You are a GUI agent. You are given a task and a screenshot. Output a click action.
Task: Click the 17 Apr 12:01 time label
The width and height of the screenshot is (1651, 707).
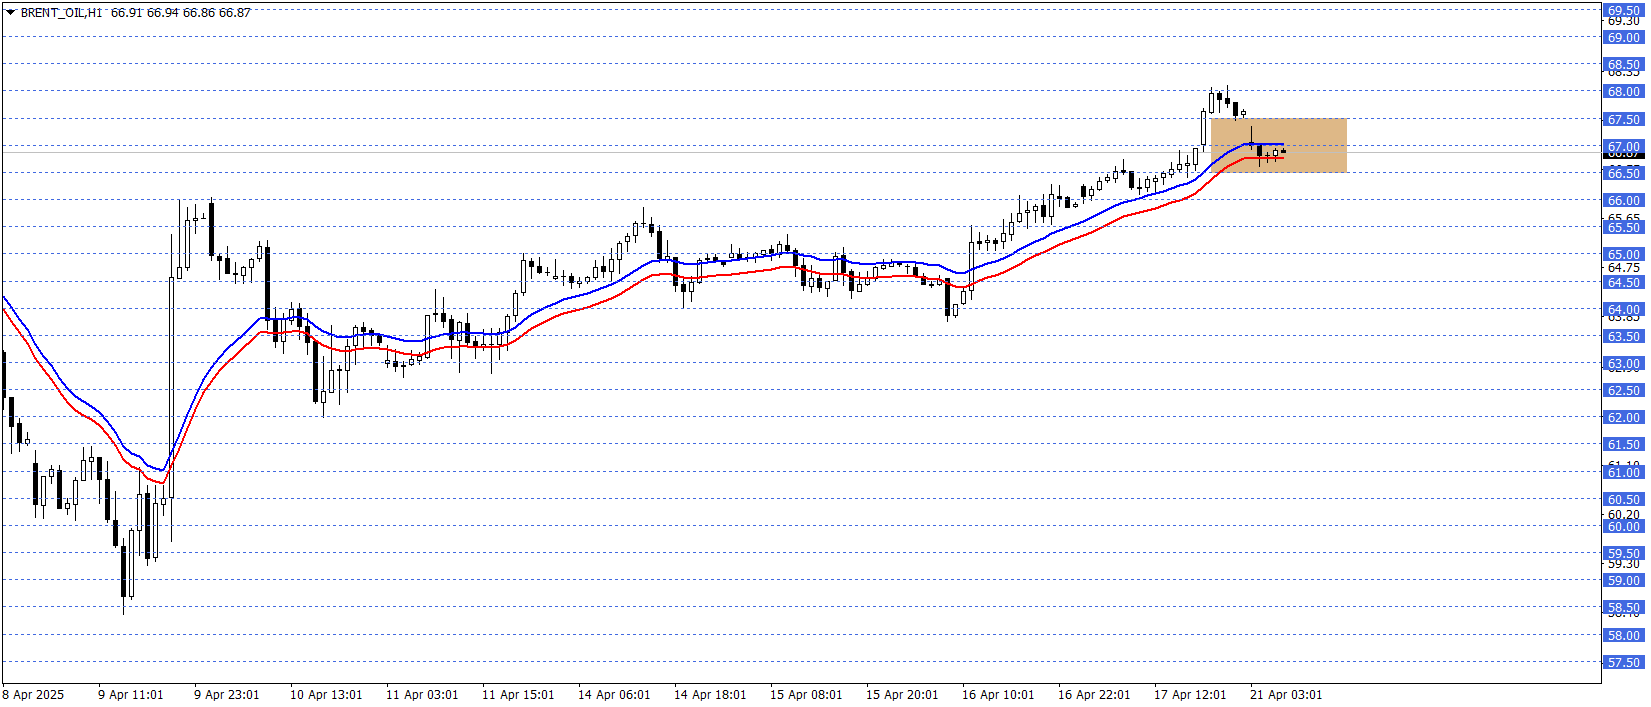coord(1190,695)
